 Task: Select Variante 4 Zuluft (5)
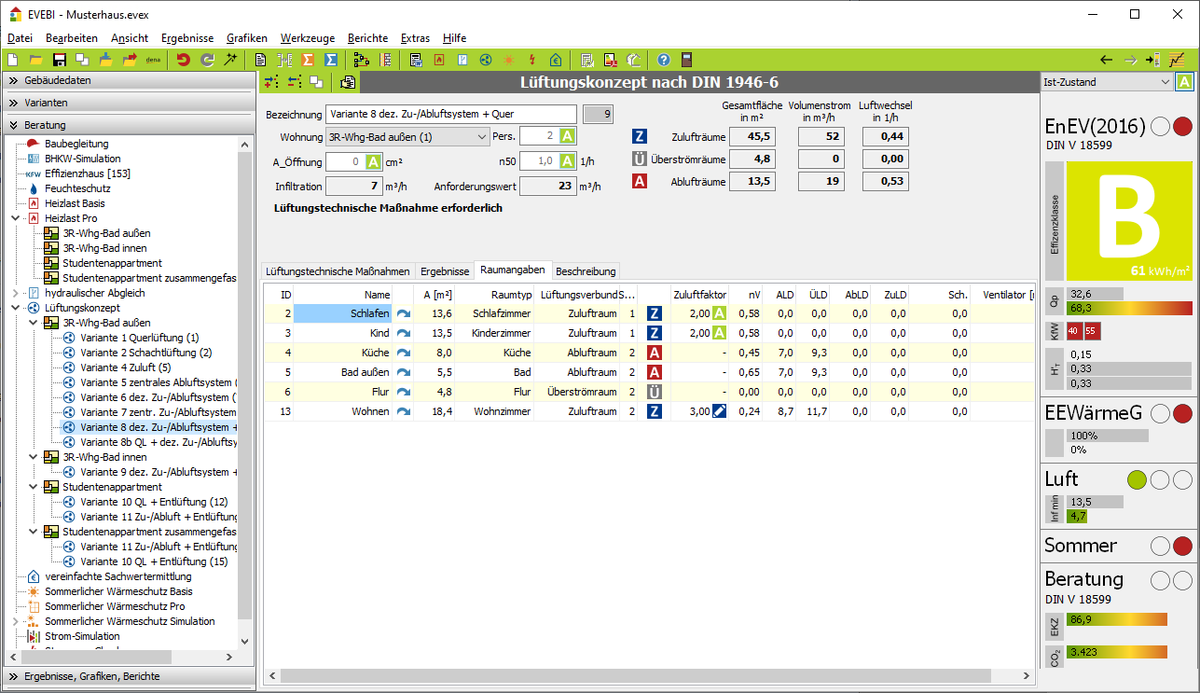pos(126,368)
